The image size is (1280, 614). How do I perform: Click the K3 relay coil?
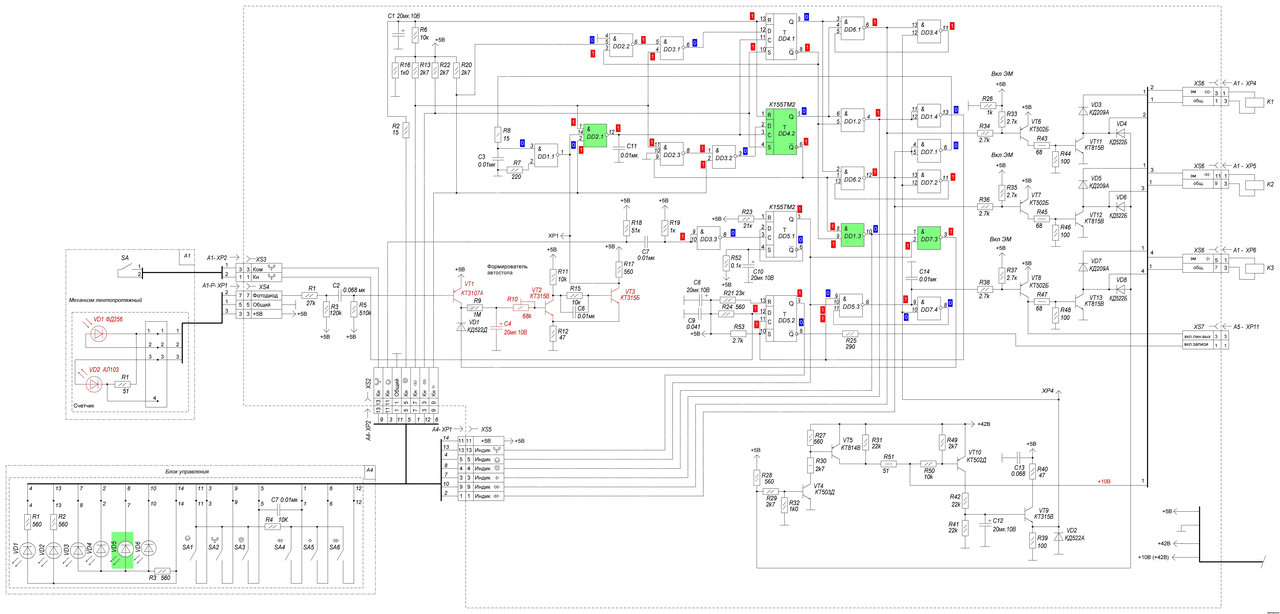(1253, 267)
